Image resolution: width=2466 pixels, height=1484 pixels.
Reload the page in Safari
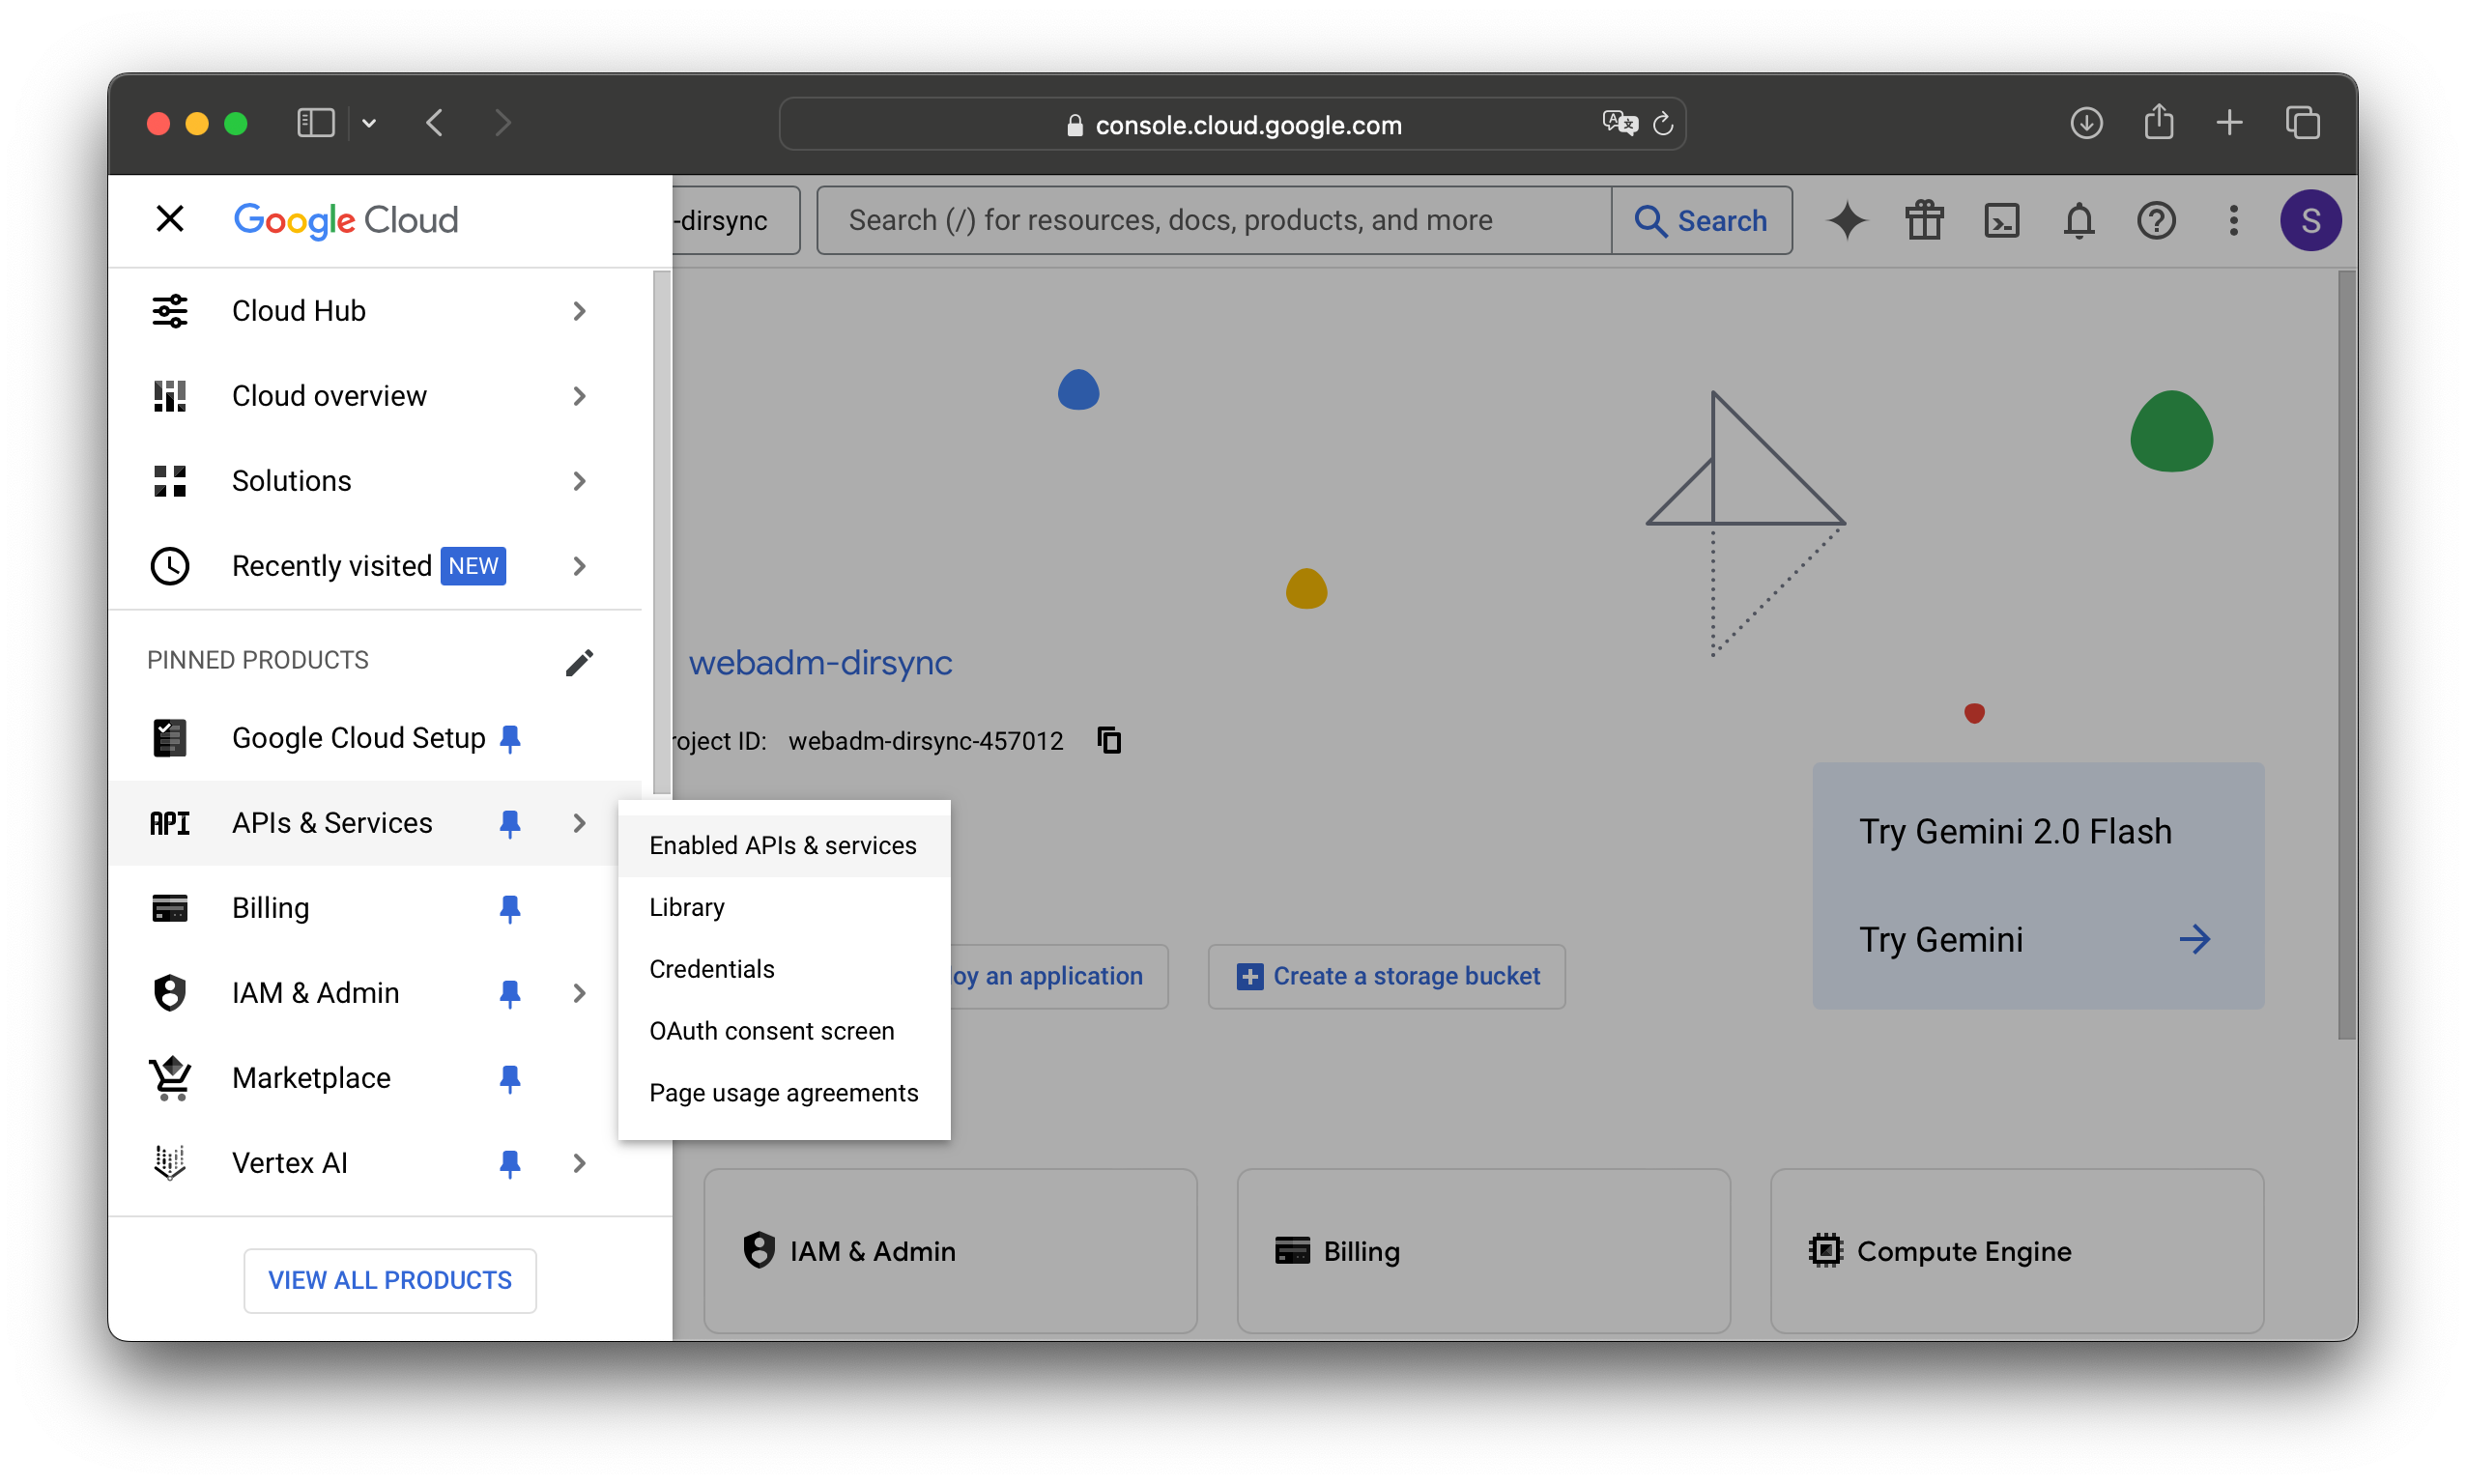click(x=1662, y=124)
